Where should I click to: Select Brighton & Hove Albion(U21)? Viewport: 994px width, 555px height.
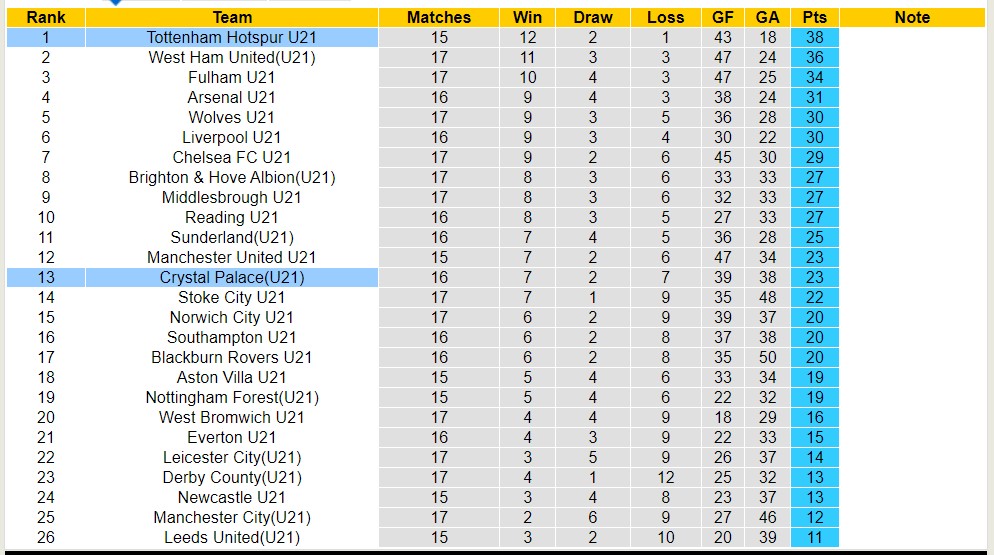tap(232, 177)
